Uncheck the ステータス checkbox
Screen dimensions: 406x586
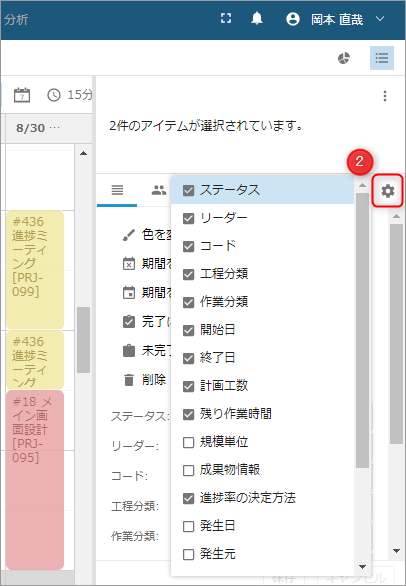[x=188, y=190]
